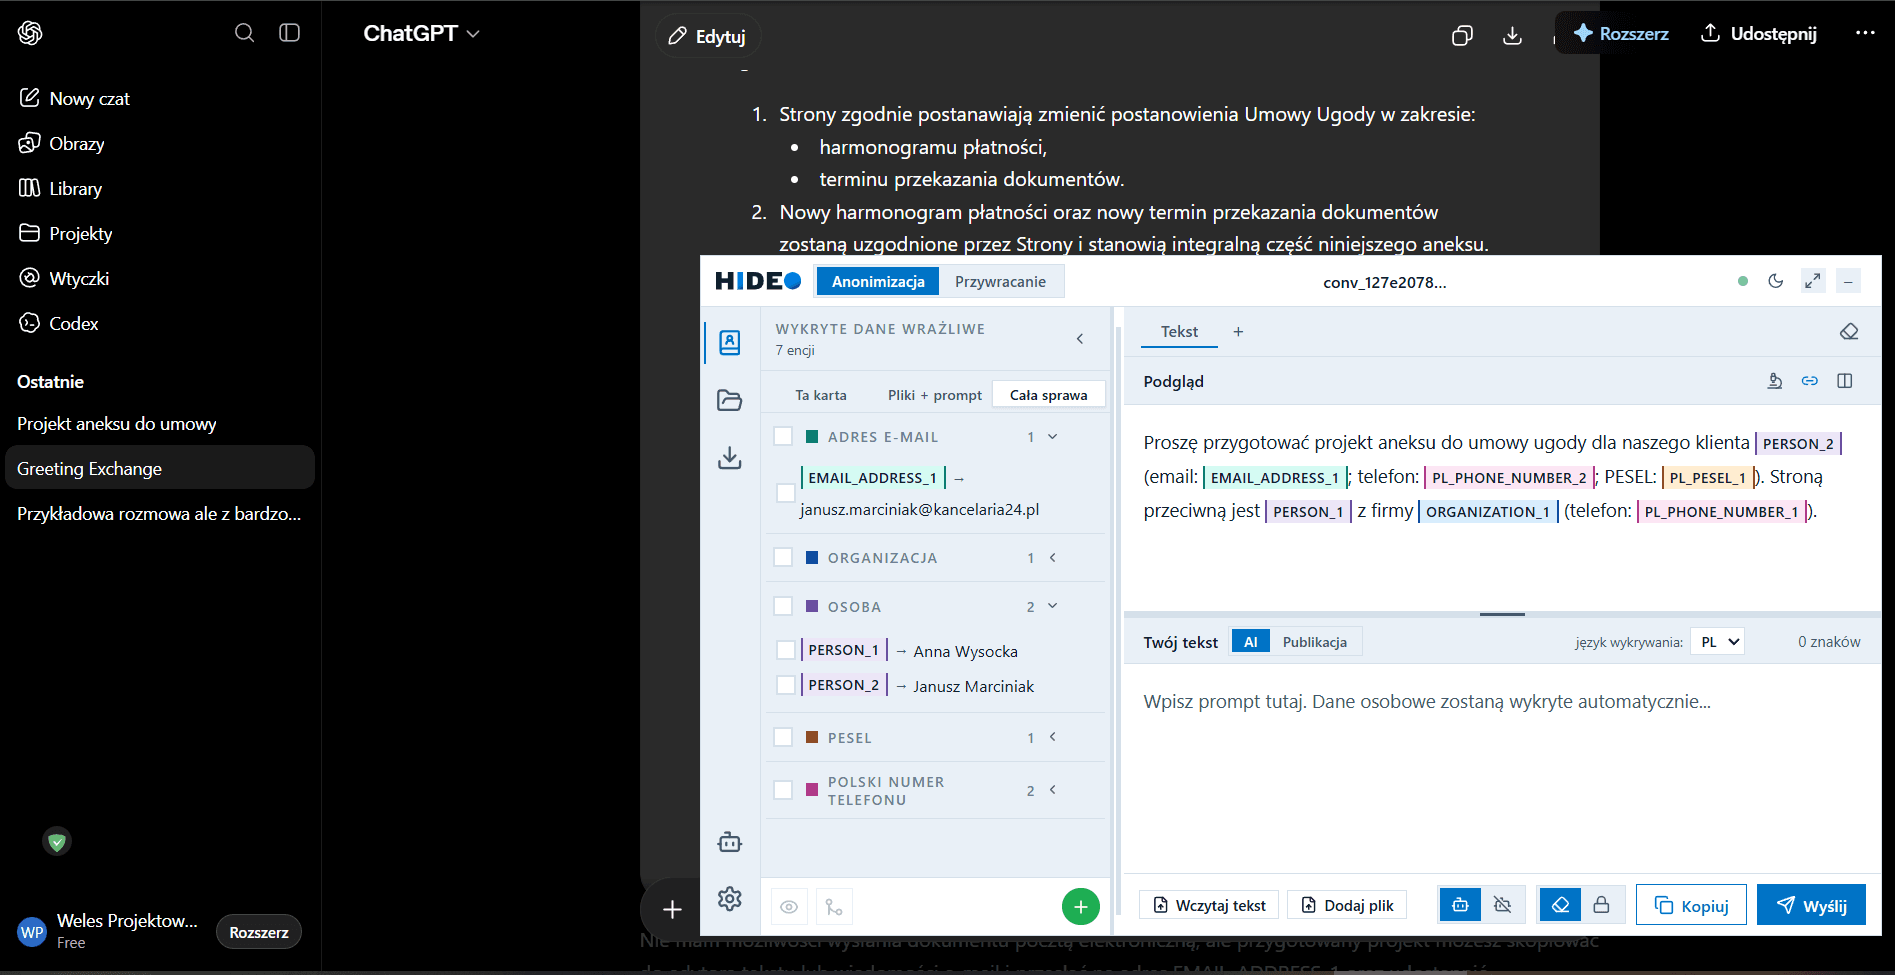Check the PERSON_2 Janusz Marciniak checkbox
Screen dimensions: 1895x975
[786, 685]
